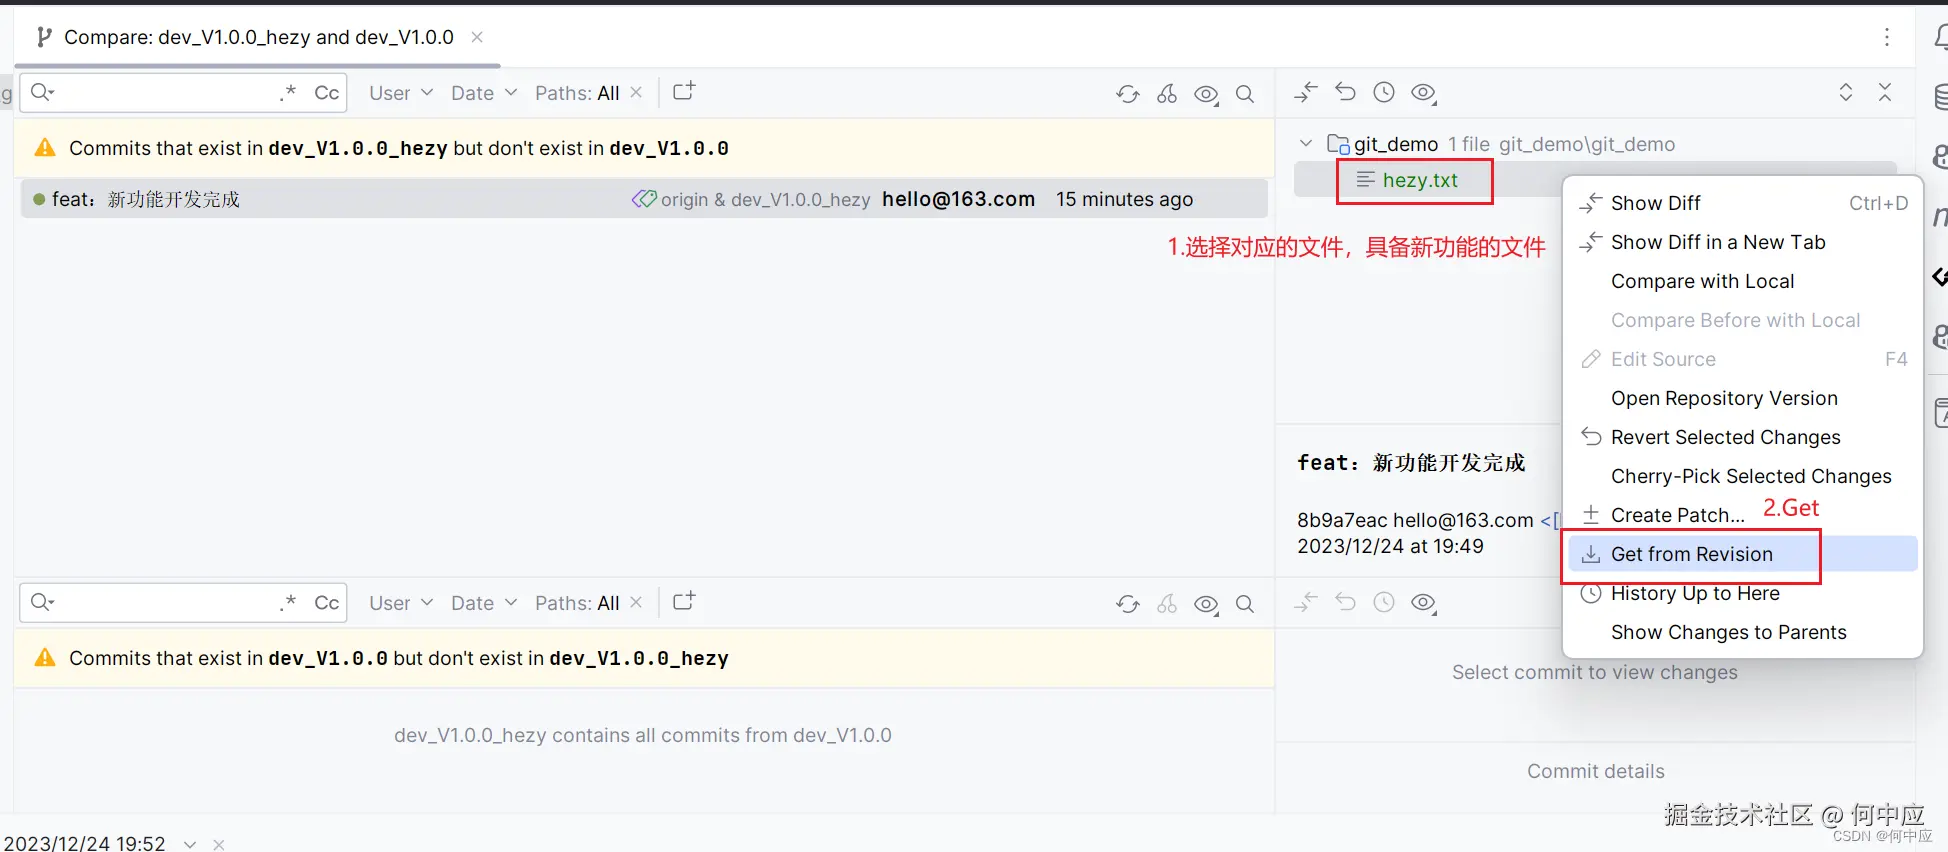Close the Compare tab

478,37
